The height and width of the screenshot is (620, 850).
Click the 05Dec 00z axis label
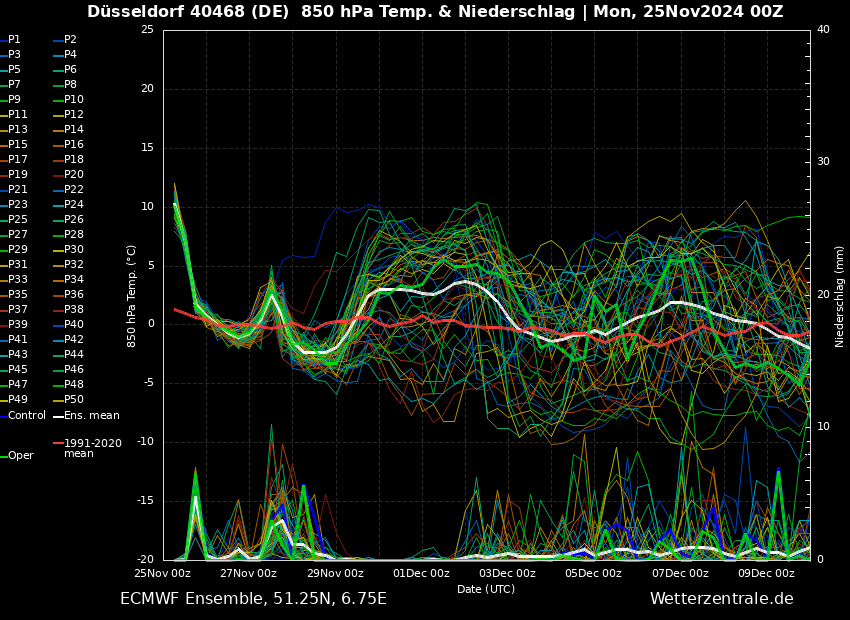[x=593, y=574]
